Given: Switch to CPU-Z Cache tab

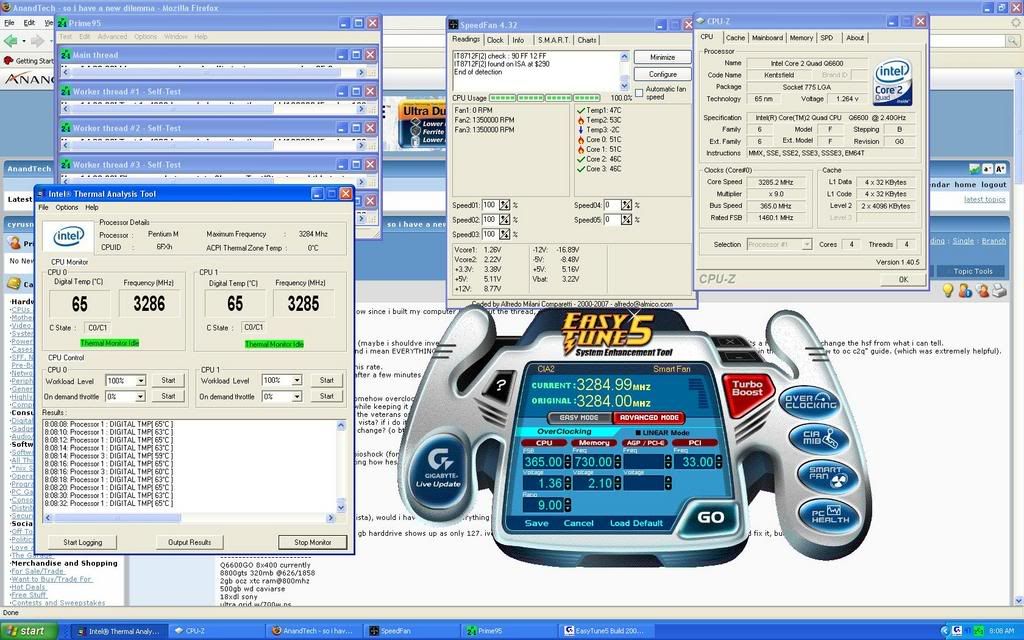Looking at the screenshot, I should pyautogui.click(x=735, y=38).
